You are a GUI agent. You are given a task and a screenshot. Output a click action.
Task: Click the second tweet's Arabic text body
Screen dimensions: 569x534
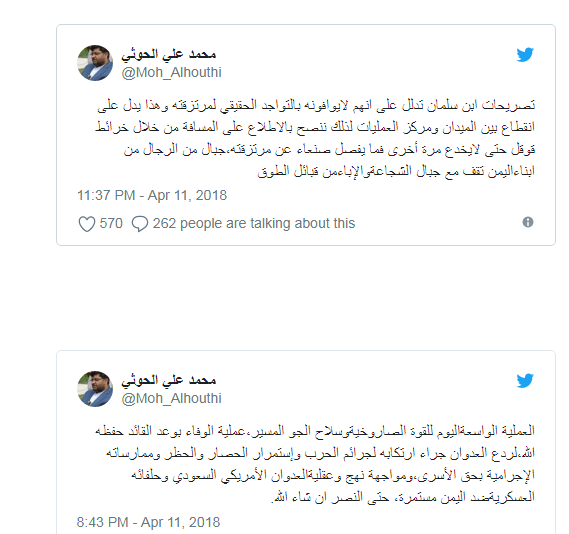coord(315,464)
